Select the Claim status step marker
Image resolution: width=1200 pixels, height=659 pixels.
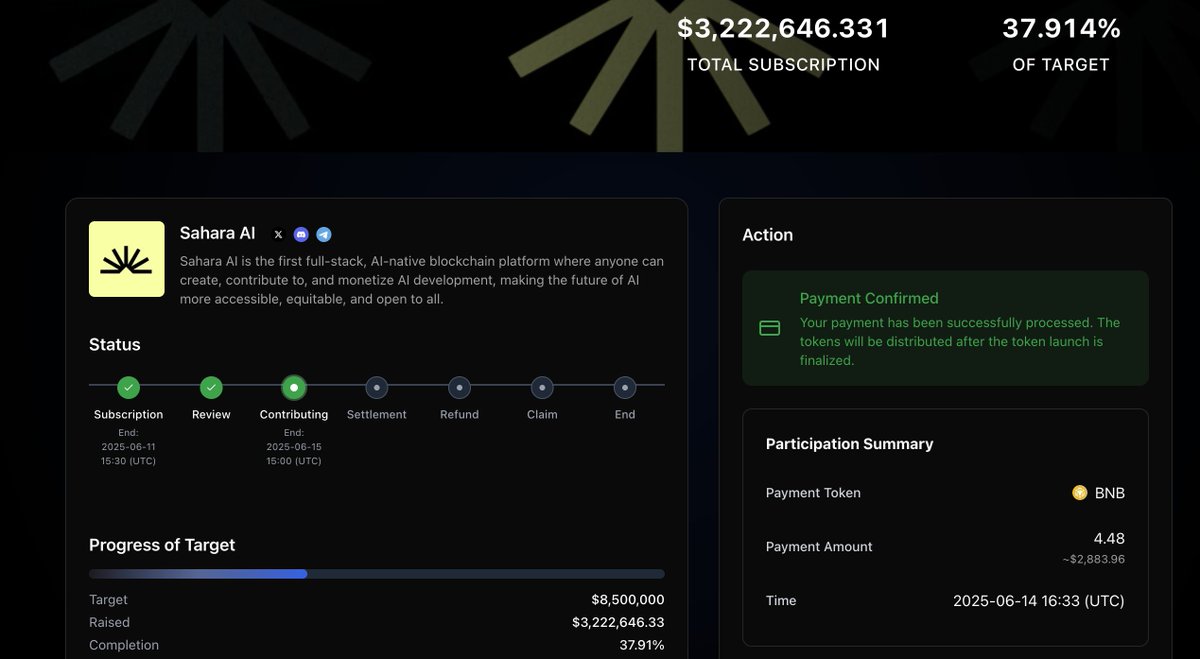(x=542, y=387)
